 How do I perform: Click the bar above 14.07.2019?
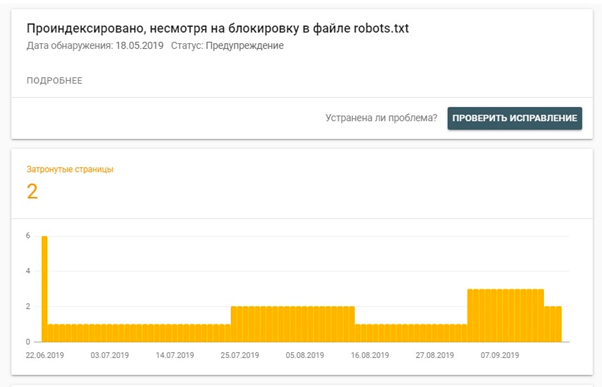[175, 333]
